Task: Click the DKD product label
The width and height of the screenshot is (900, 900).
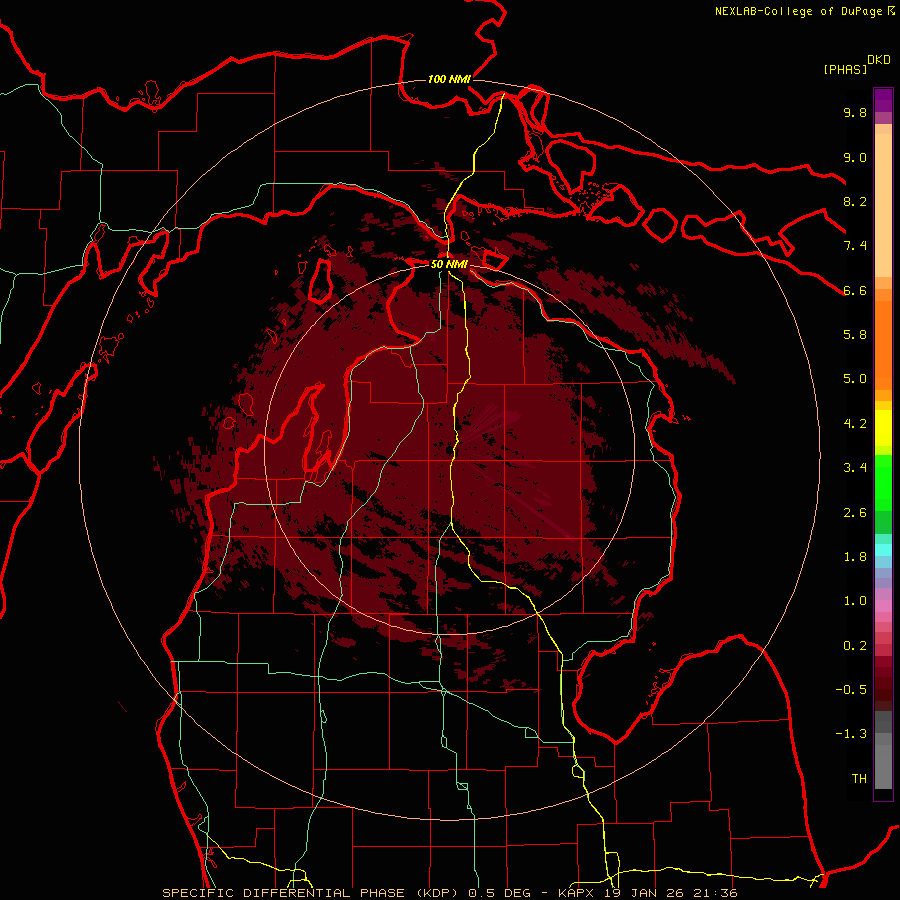Action: pos(879,60)
